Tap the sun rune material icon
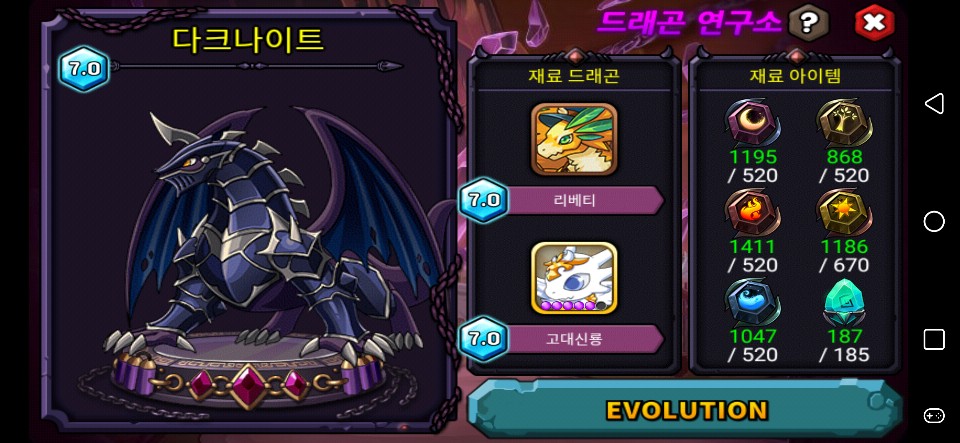 click(x=844, y=212)
